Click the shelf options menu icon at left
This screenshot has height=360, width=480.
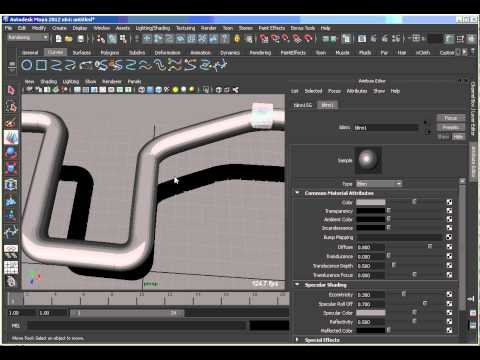12,66
